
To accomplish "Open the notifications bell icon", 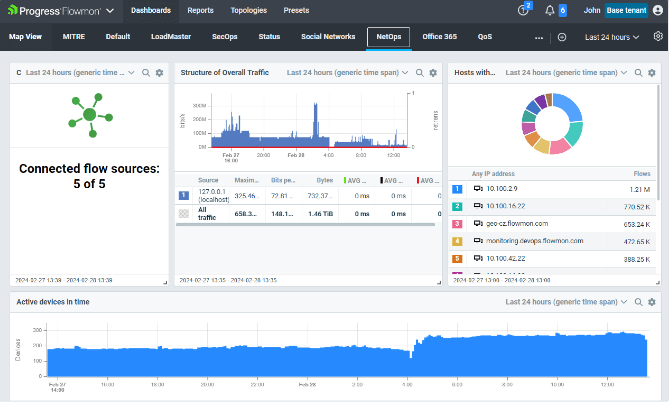I will click(x=549, y=10).
